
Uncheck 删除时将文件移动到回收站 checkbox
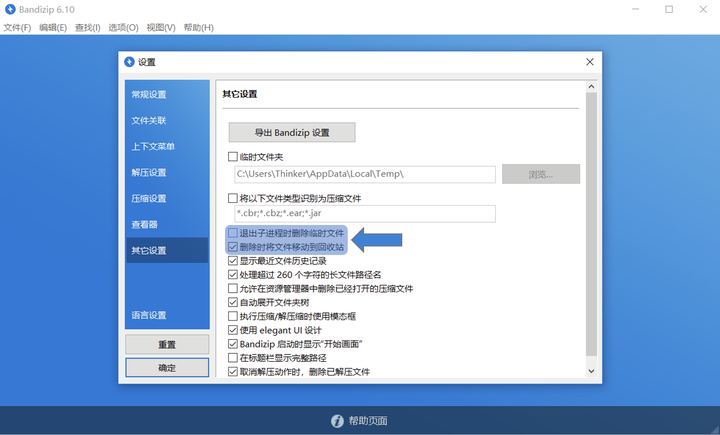pos(233,247)
